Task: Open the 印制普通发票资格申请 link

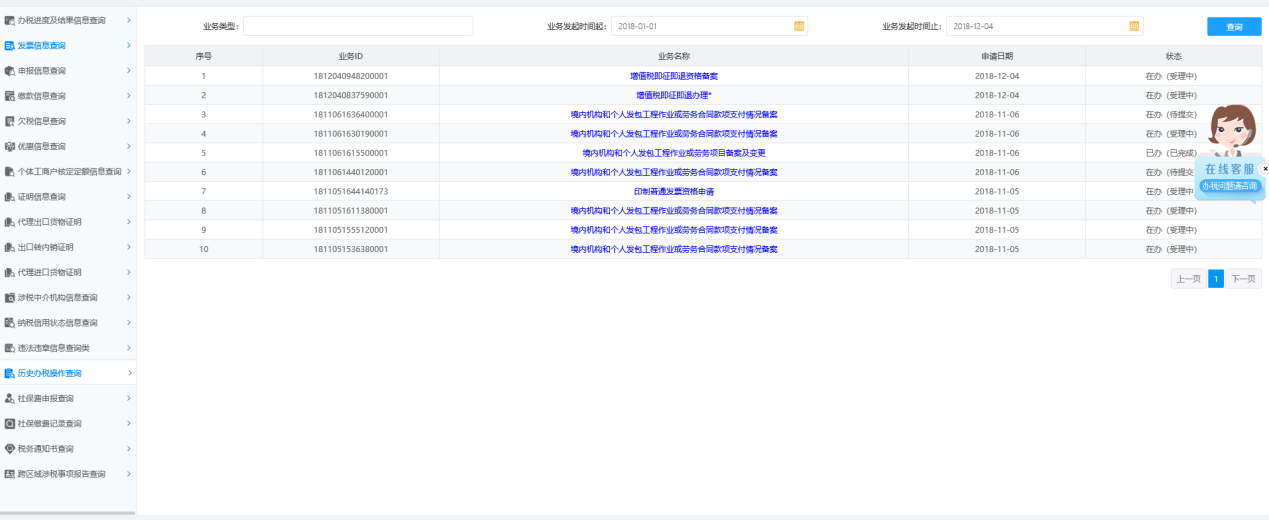Action: [673, 191]
